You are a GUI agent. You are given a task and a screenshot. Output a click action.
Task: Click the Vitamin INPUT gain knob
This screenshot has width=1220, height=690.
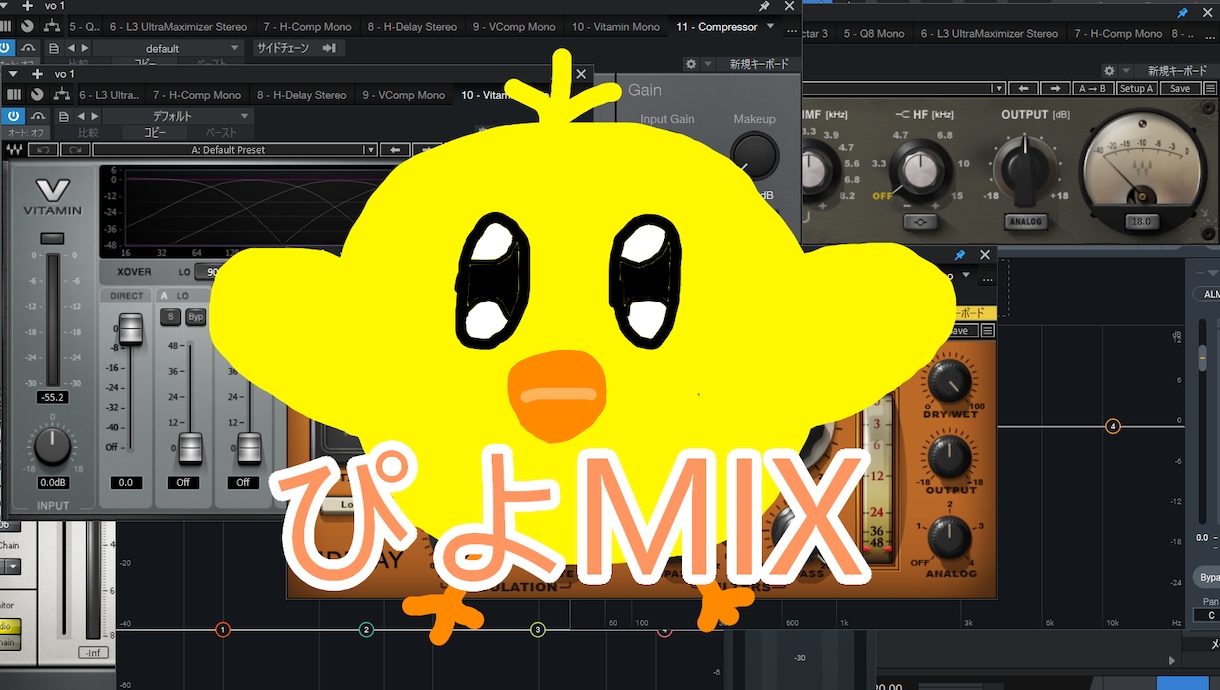click(x=52, y=446)
